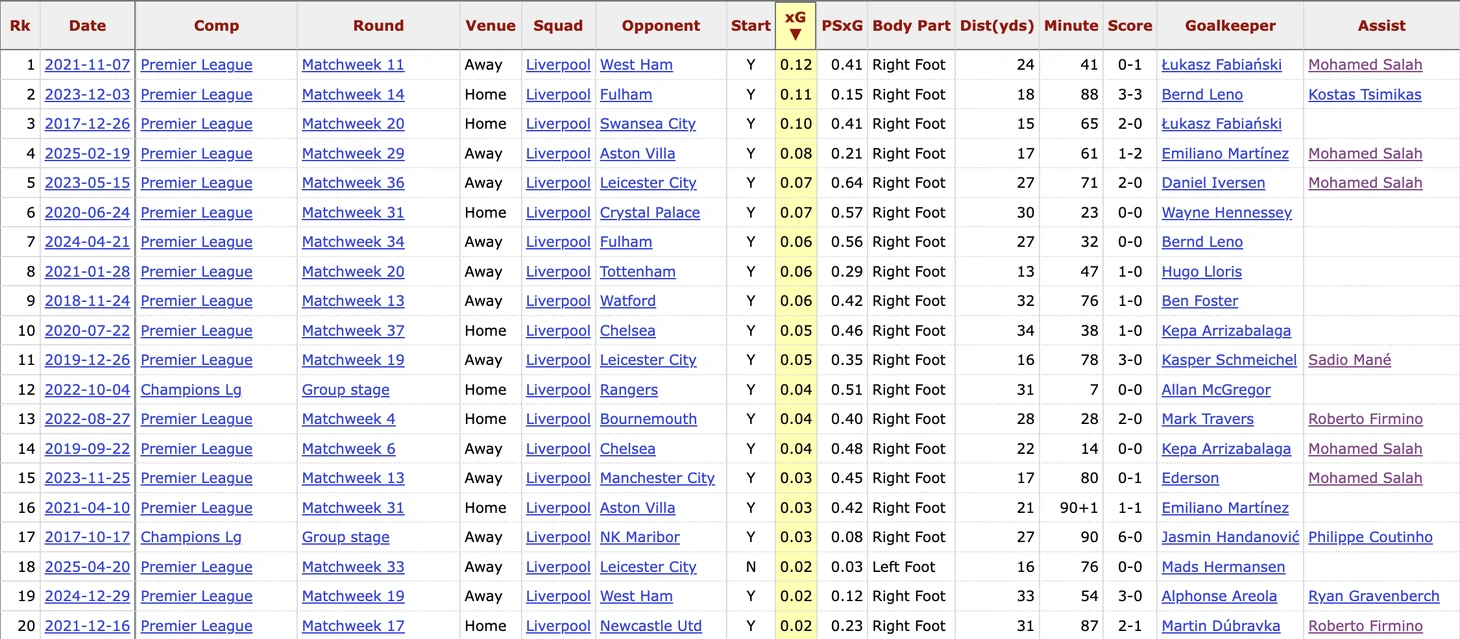Open the NK Maribor opponent link
The width and height of the screenshot is (1460, 639).
pos(640,537)
